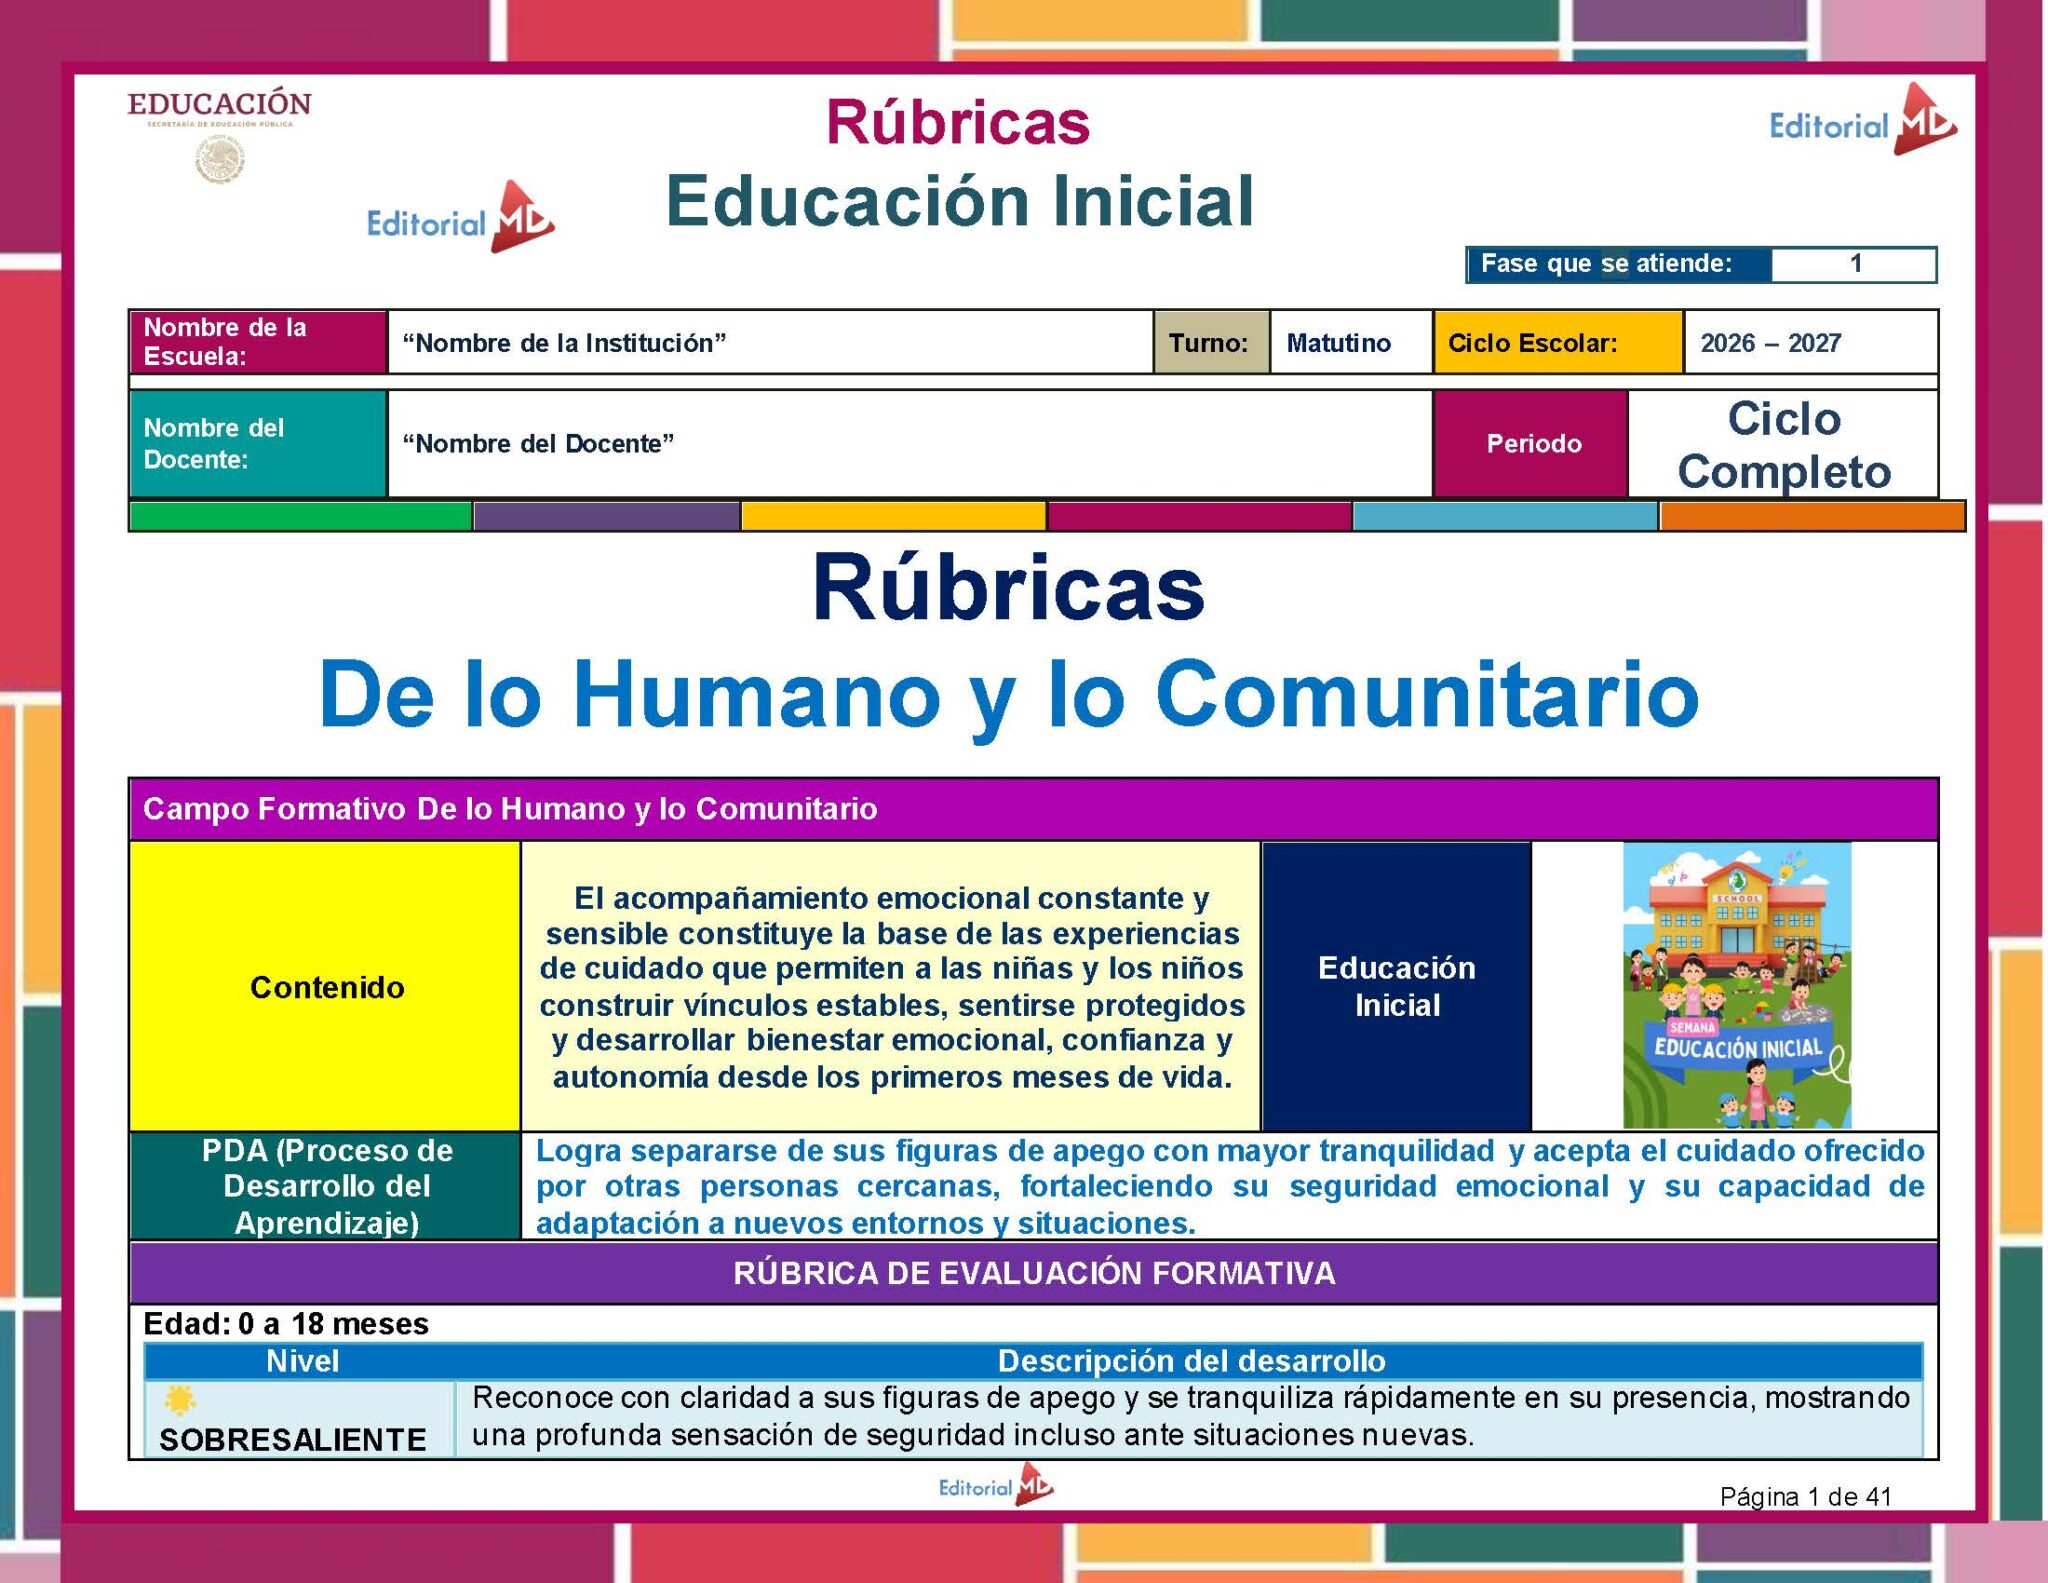The height and width of the screenshot is (1583, 2048).
Task: Click the green color bar segment
Action: click(x=300, y=516)
